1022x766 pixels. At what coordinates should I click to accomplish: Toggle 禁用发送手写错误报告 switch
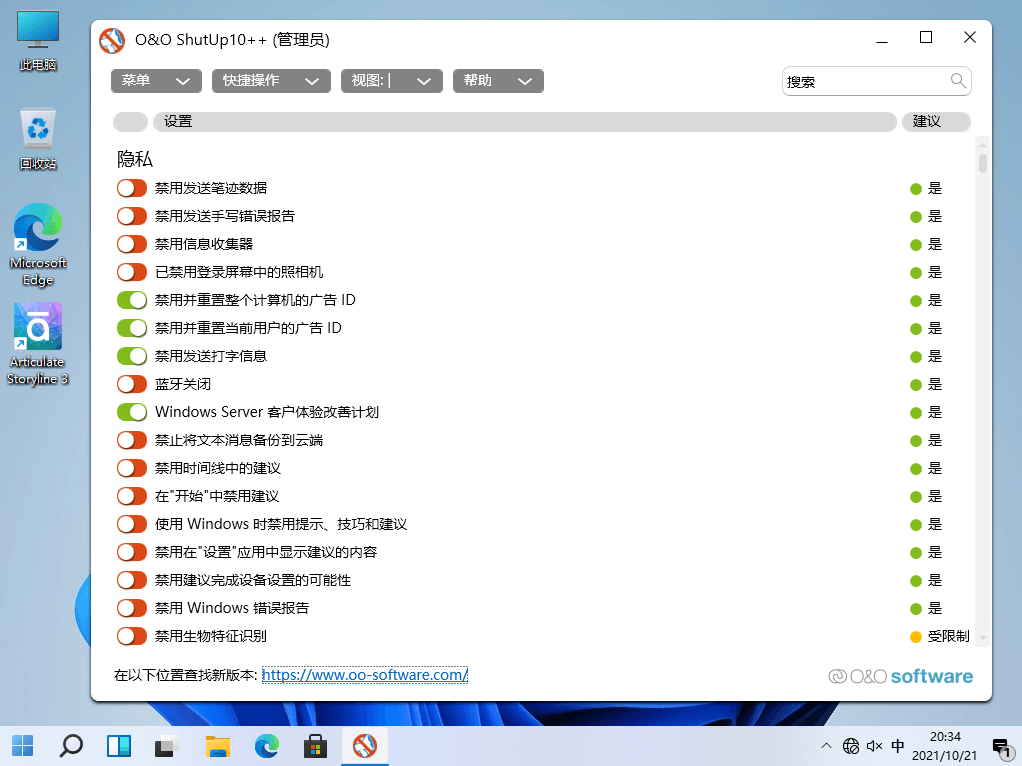point(132,216)
